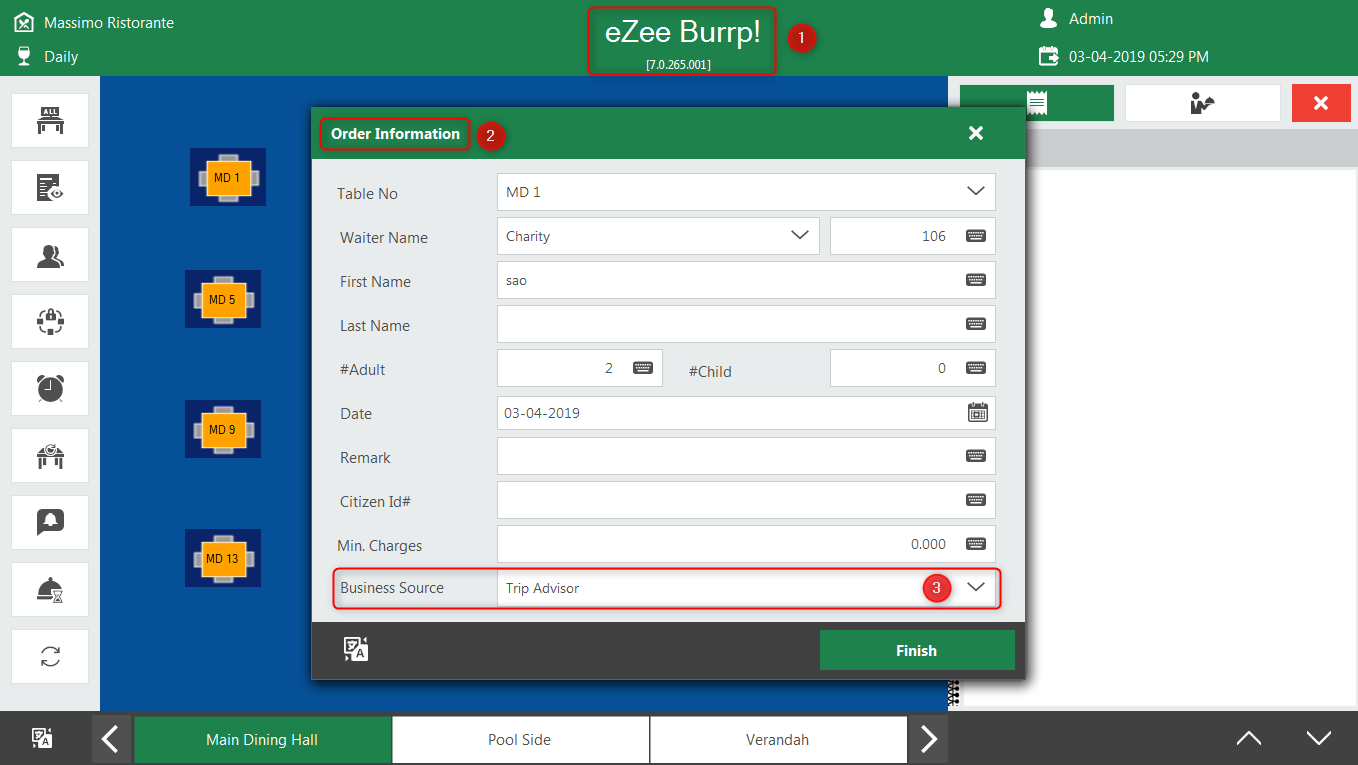Click the #Child number field
1358x765 pixels.
tap(913, 368)
